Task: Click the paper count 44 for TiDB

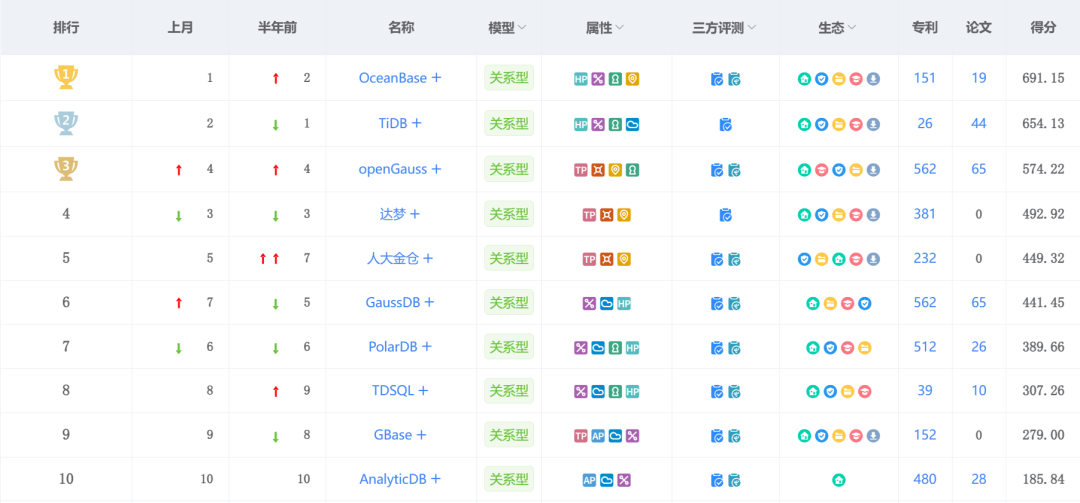Action: point(979,123)
